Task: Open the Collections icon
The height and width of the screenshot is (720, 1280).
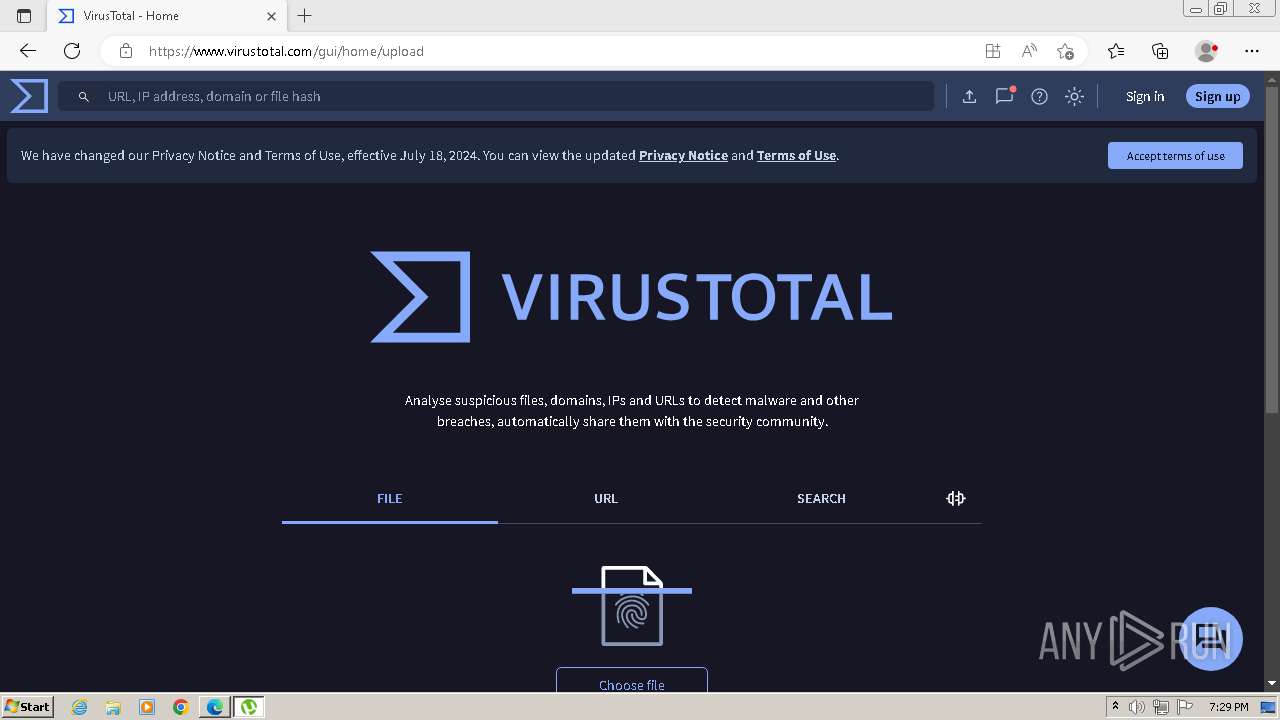Action: click(1160, 51)
